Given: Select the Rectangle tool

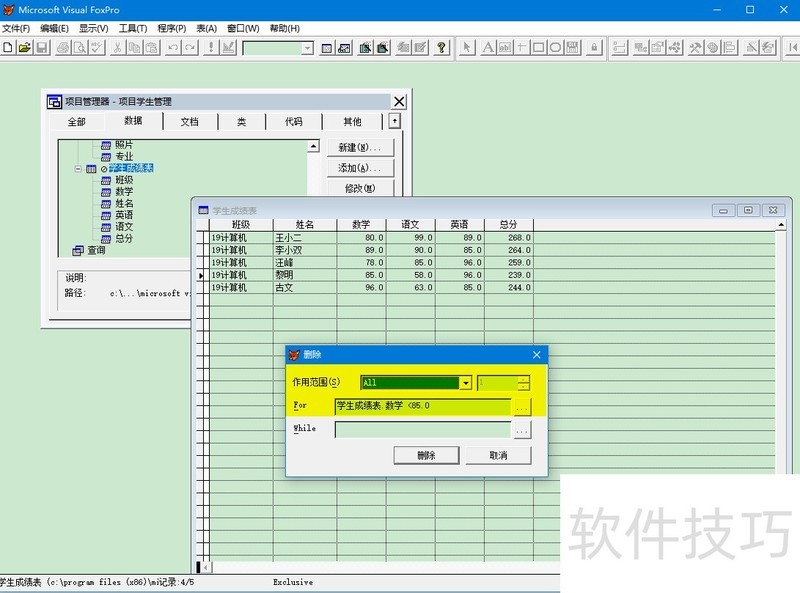Looking at the screenshot, I should tap(538, 47).
